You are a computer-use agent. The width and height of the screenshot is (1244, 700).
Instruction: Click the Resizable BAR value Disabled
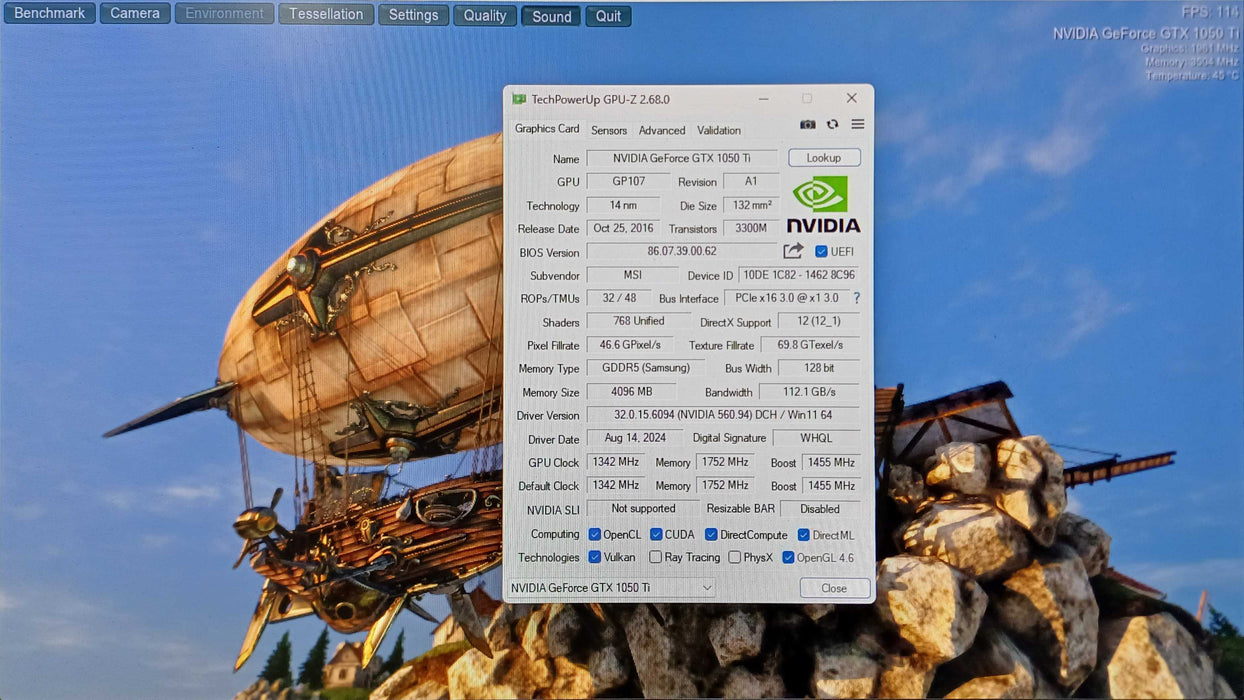click(x=820, y=508)
